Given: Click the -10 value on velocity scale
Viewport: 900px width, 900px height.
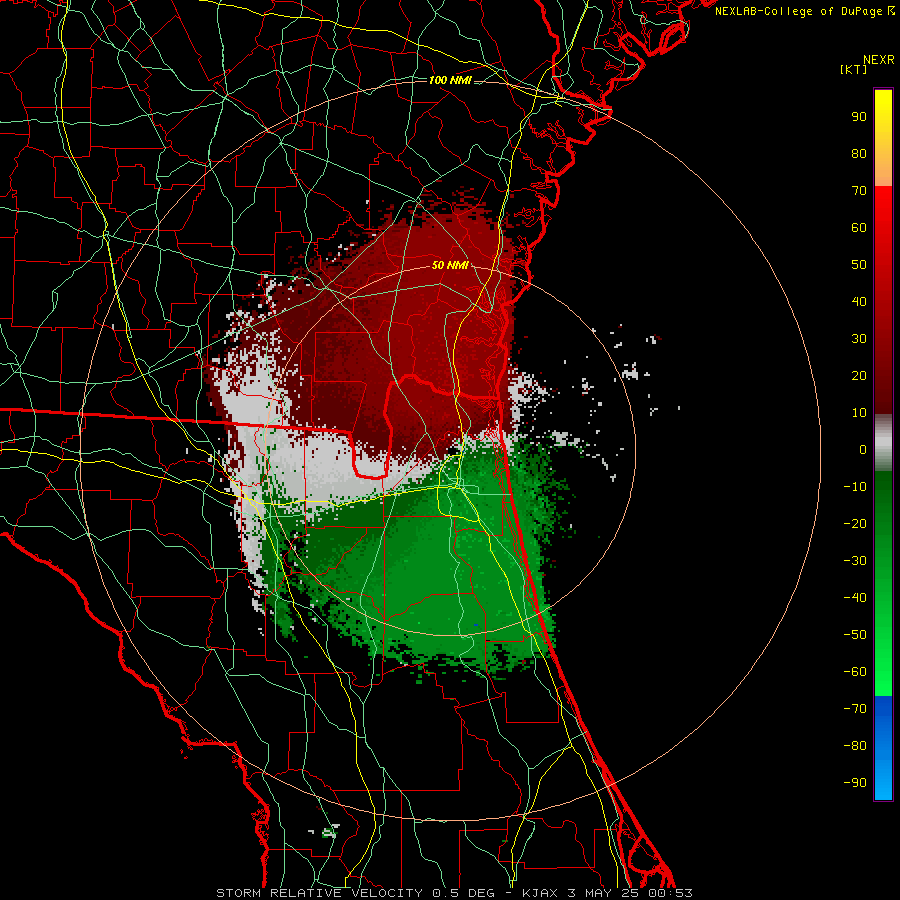Looking at the screenshot, I should coord(855,487).
